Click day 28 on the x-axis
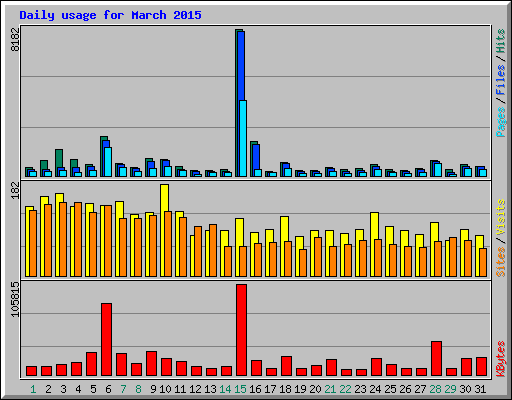Screen dimensions: 512x400 click(x=435, y=389)
